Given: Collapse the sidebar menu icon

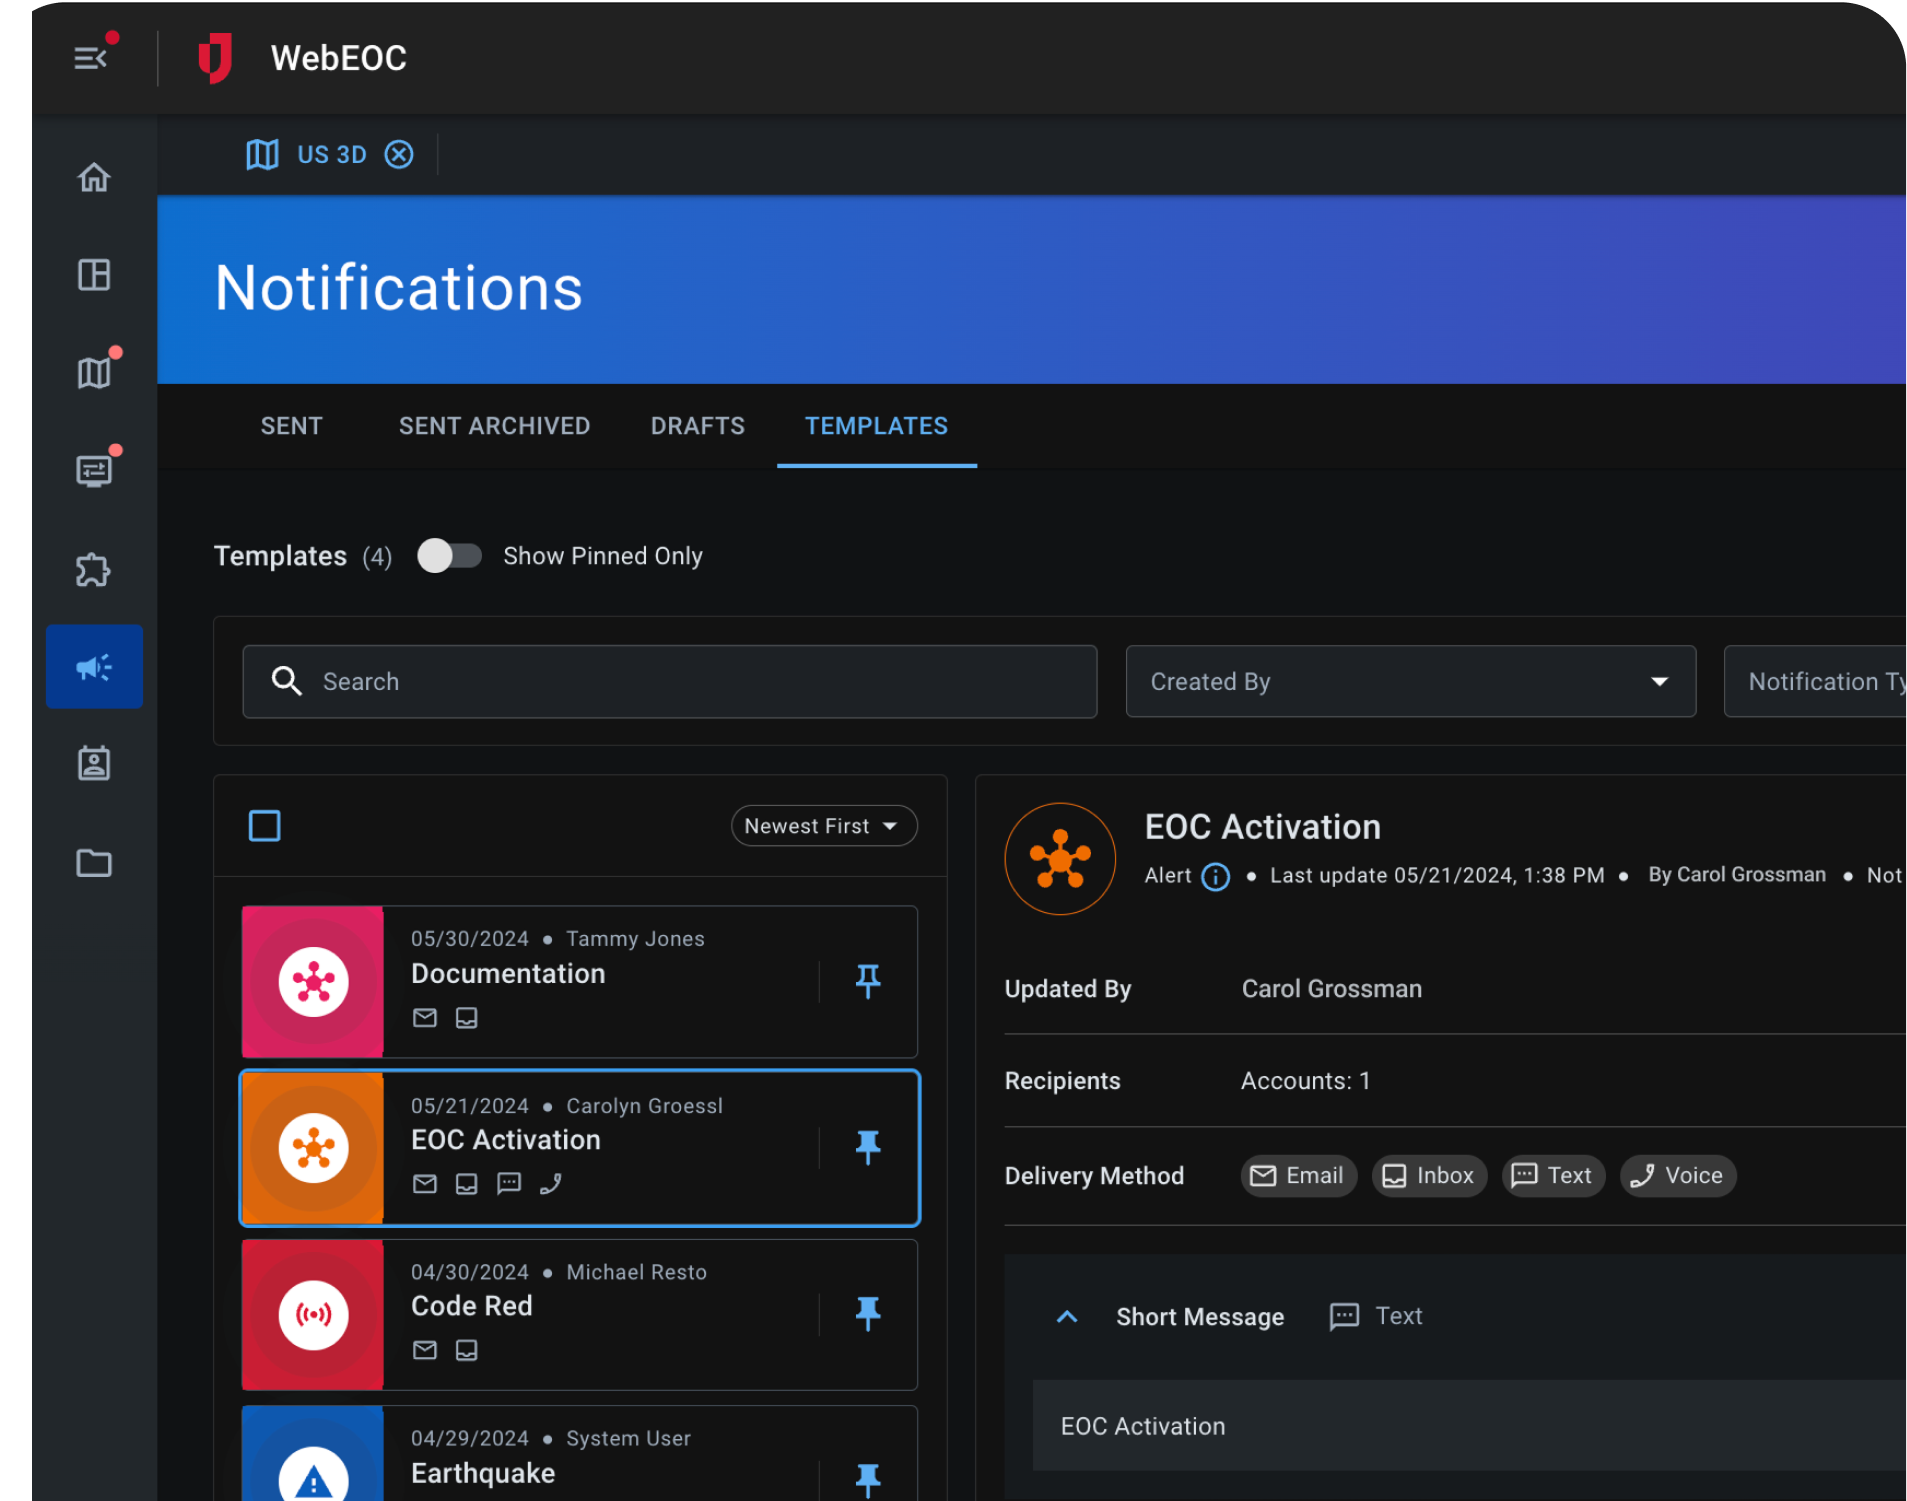Looking at the screenshot, I should (x=91, y=58).
